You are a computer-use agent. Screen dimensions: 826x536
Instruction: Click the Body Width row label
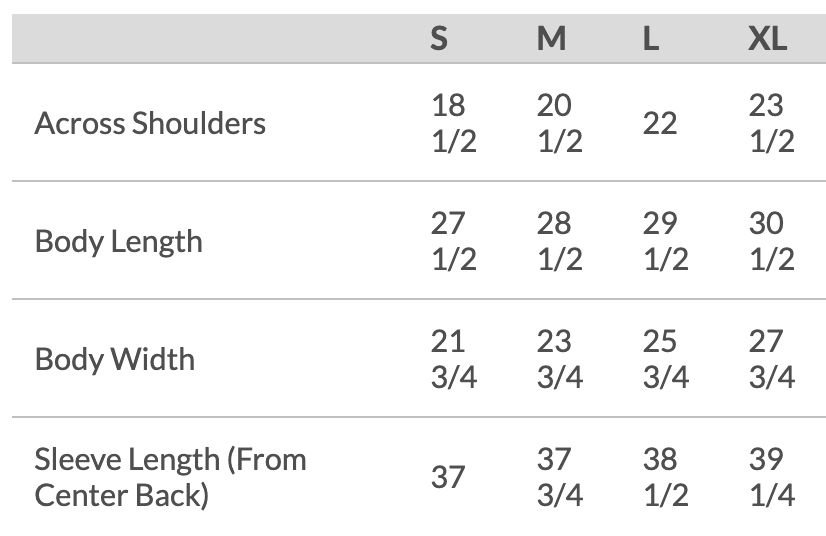coord(115,359)
